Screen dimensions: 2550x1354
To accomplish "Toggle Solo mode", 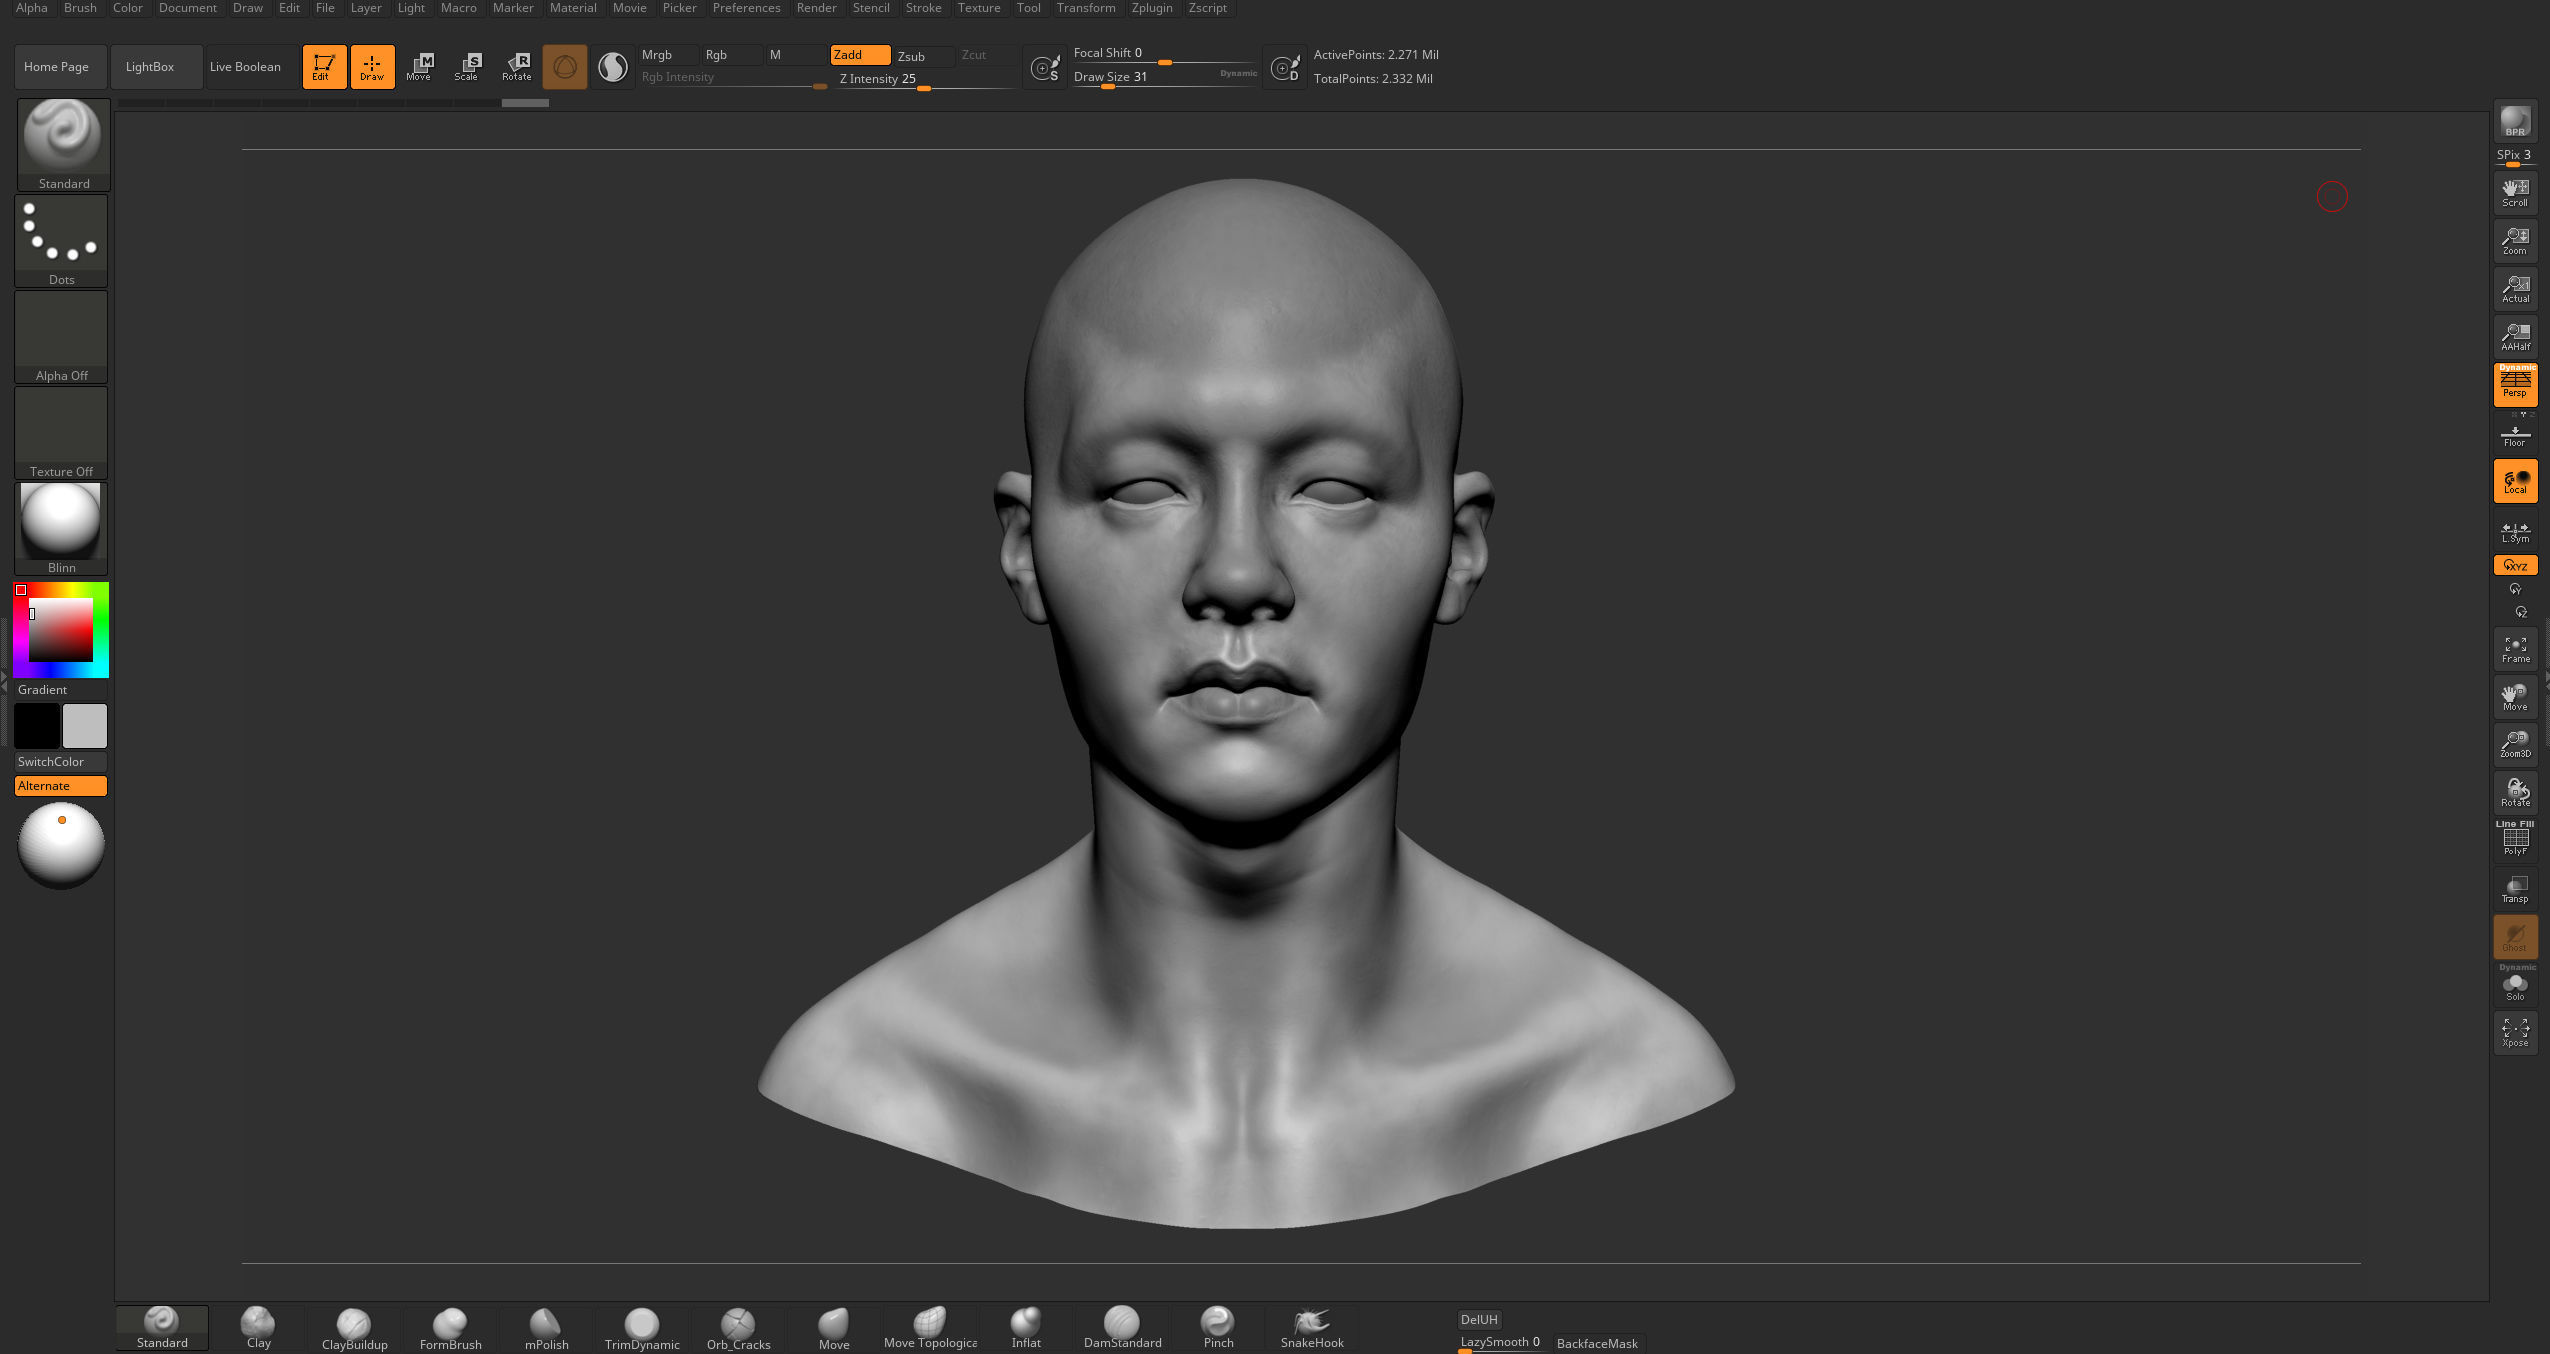I will 2515,986.
